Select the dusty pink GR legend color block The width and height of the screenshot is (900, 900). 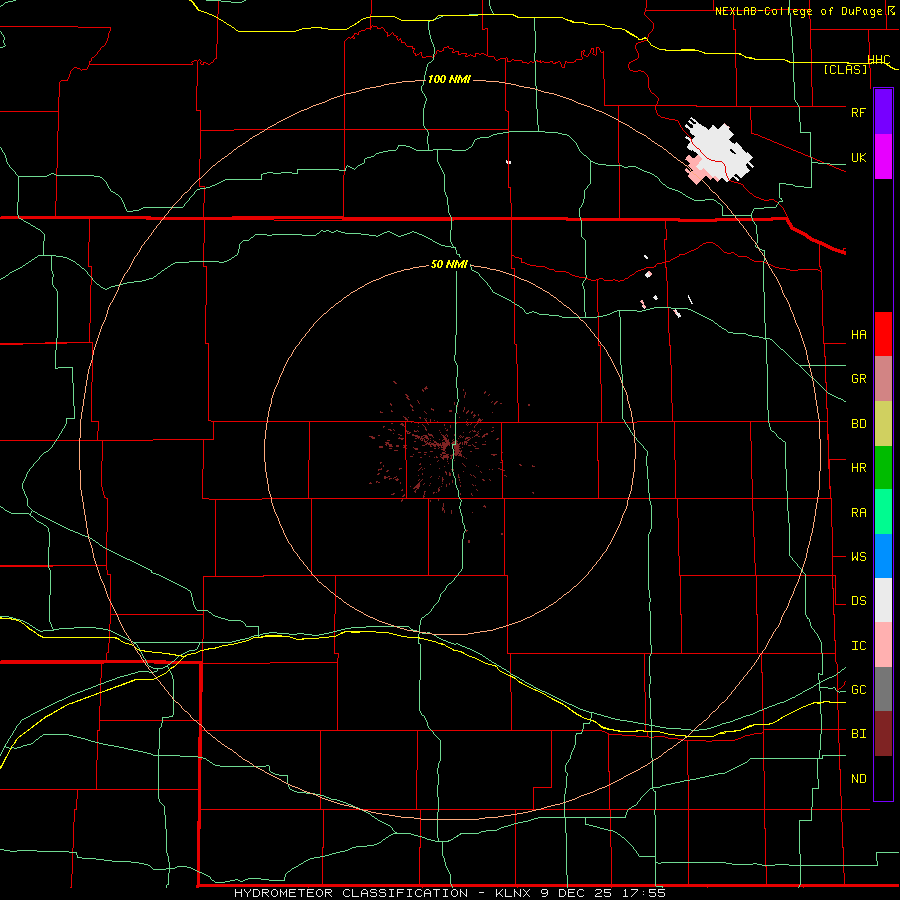pyautogui.click(x=883, y=379)
